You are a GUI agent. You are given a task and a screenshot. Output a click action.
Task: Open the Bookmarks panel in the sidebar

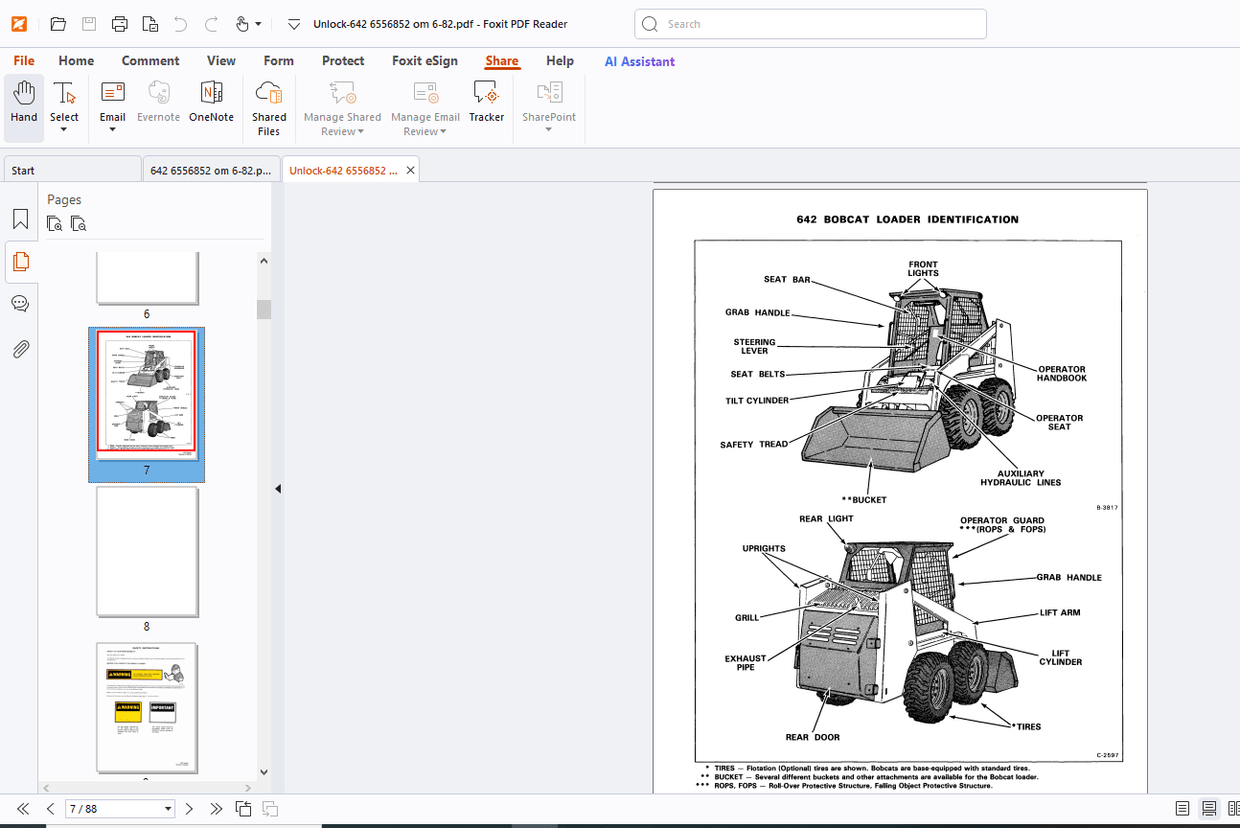pos(21,218)
